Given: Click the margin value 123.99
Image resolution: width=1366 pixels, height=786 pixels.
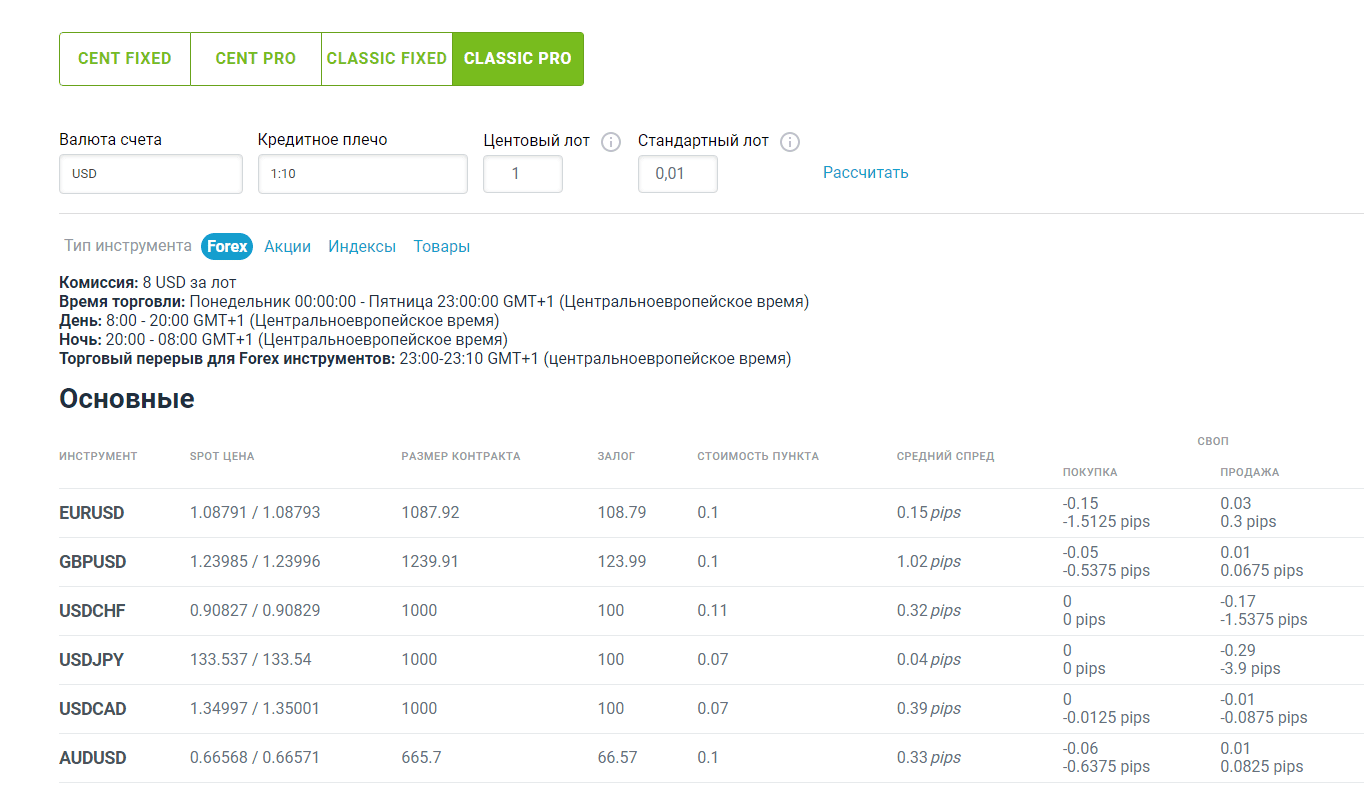Looking at the screenshot, I should (x=622, y=562).
